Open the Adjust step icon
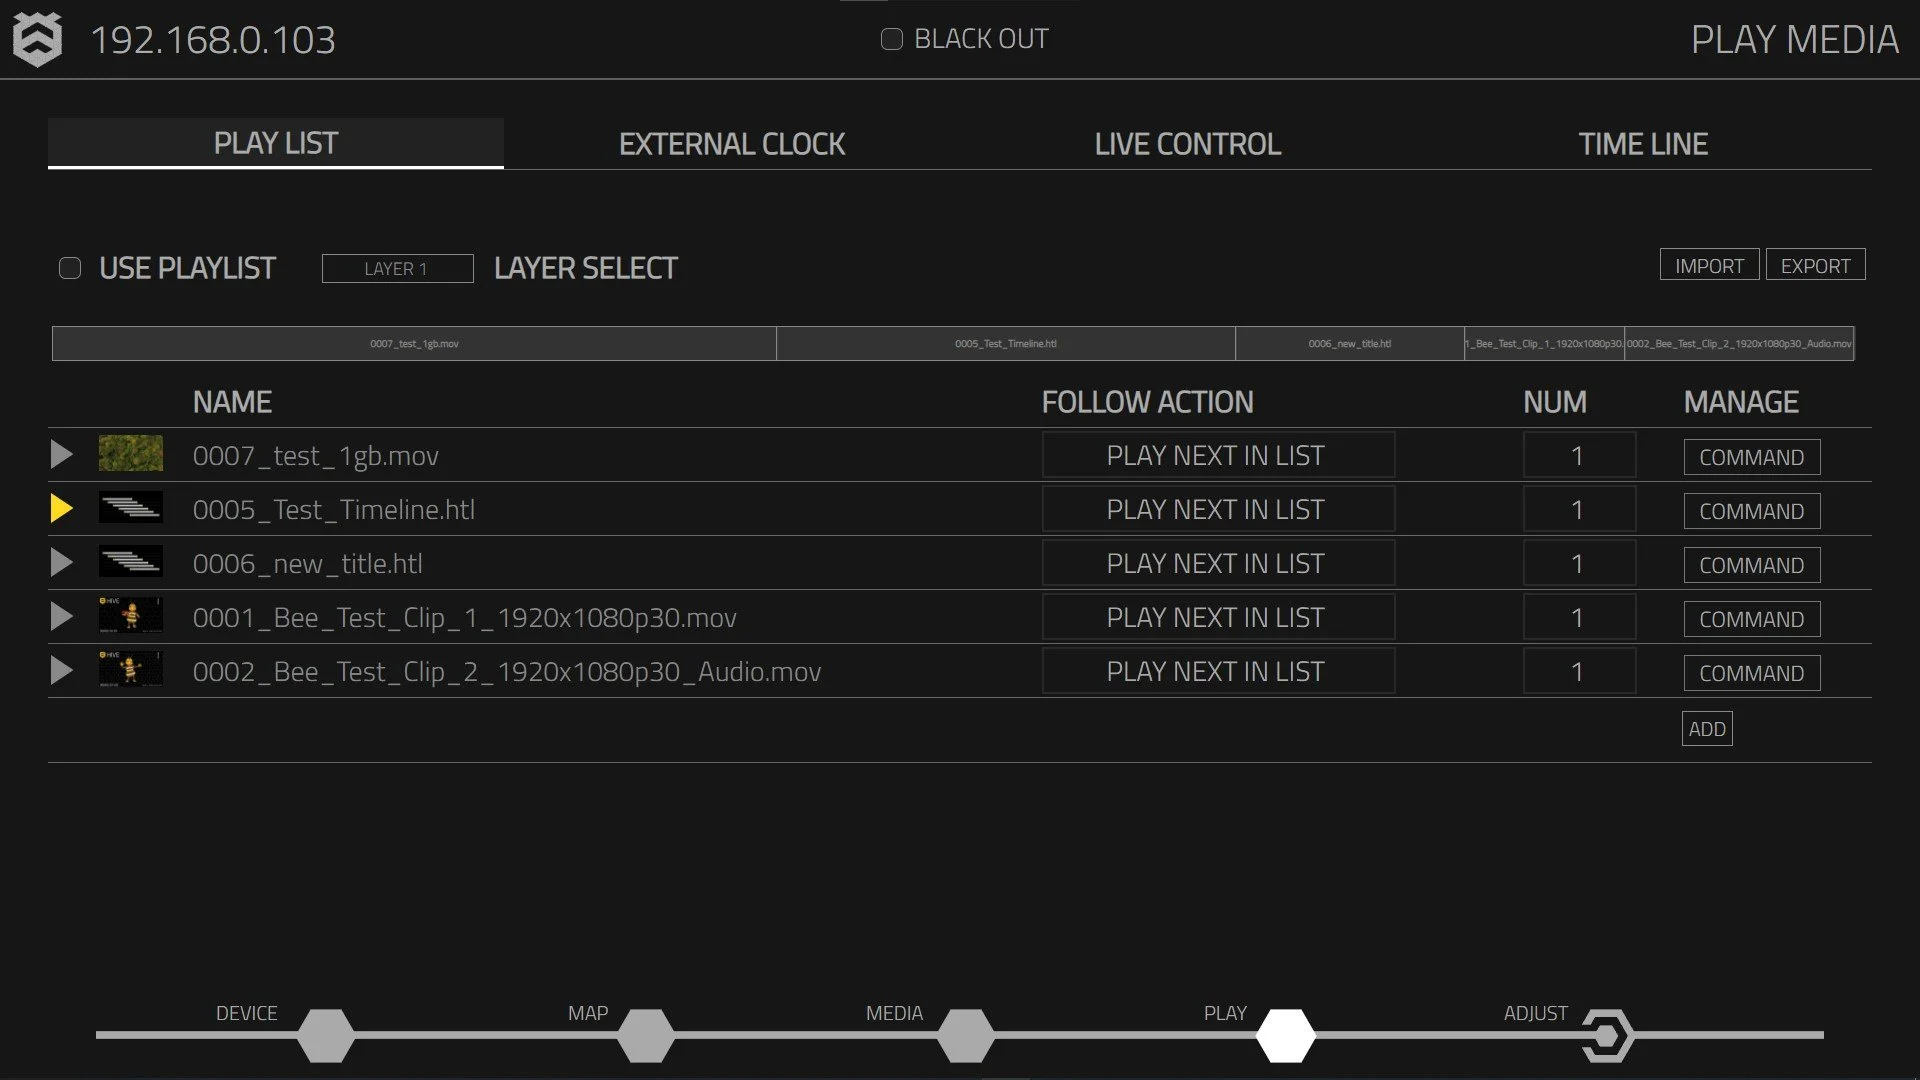Viewport: 1920px width, 1080px height. coord(1606,1035)
